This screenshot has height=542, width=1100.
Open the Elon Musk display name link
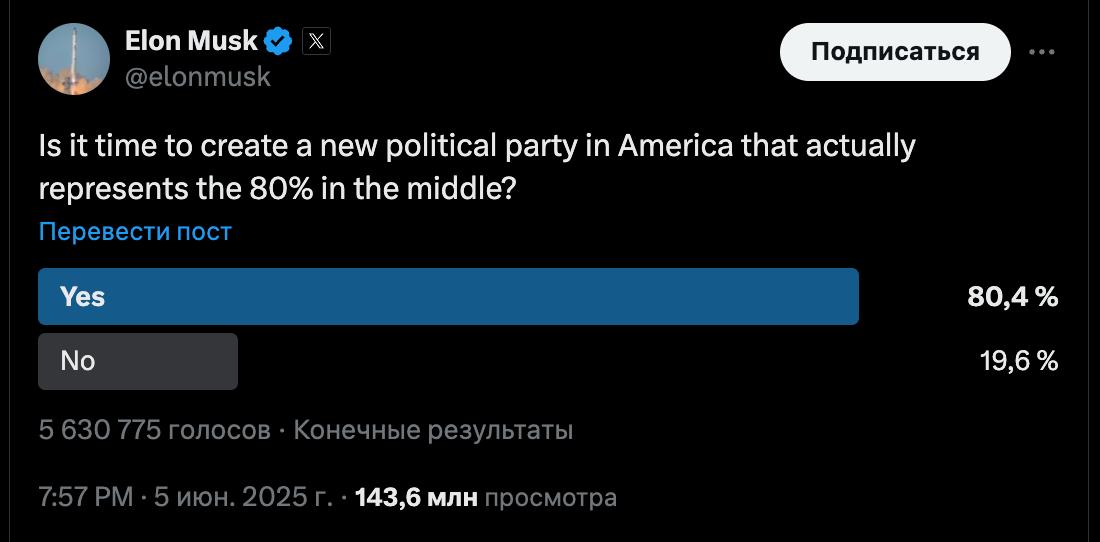pyautogui.click(x=191, y=41)
